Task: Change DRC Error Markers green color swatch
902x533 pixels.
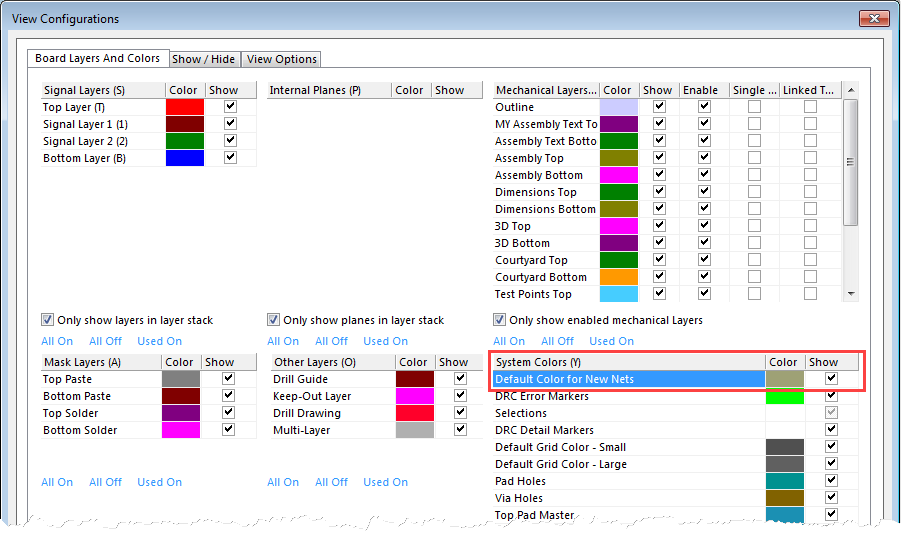Action: click(785, 397)
